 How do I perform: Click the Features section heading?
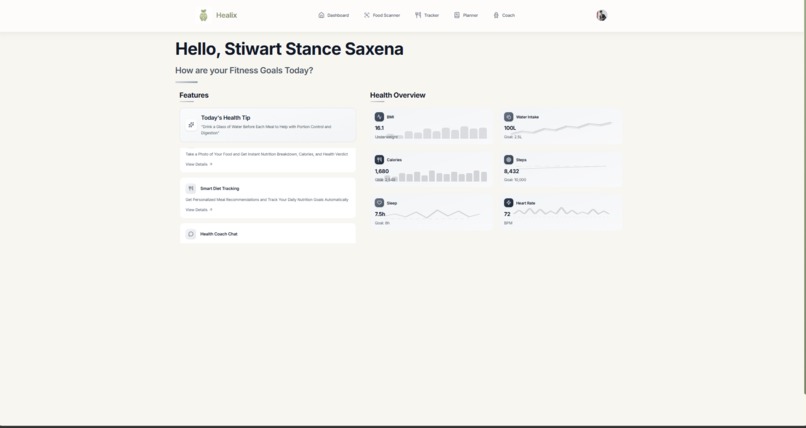click(x=194, y=95)
